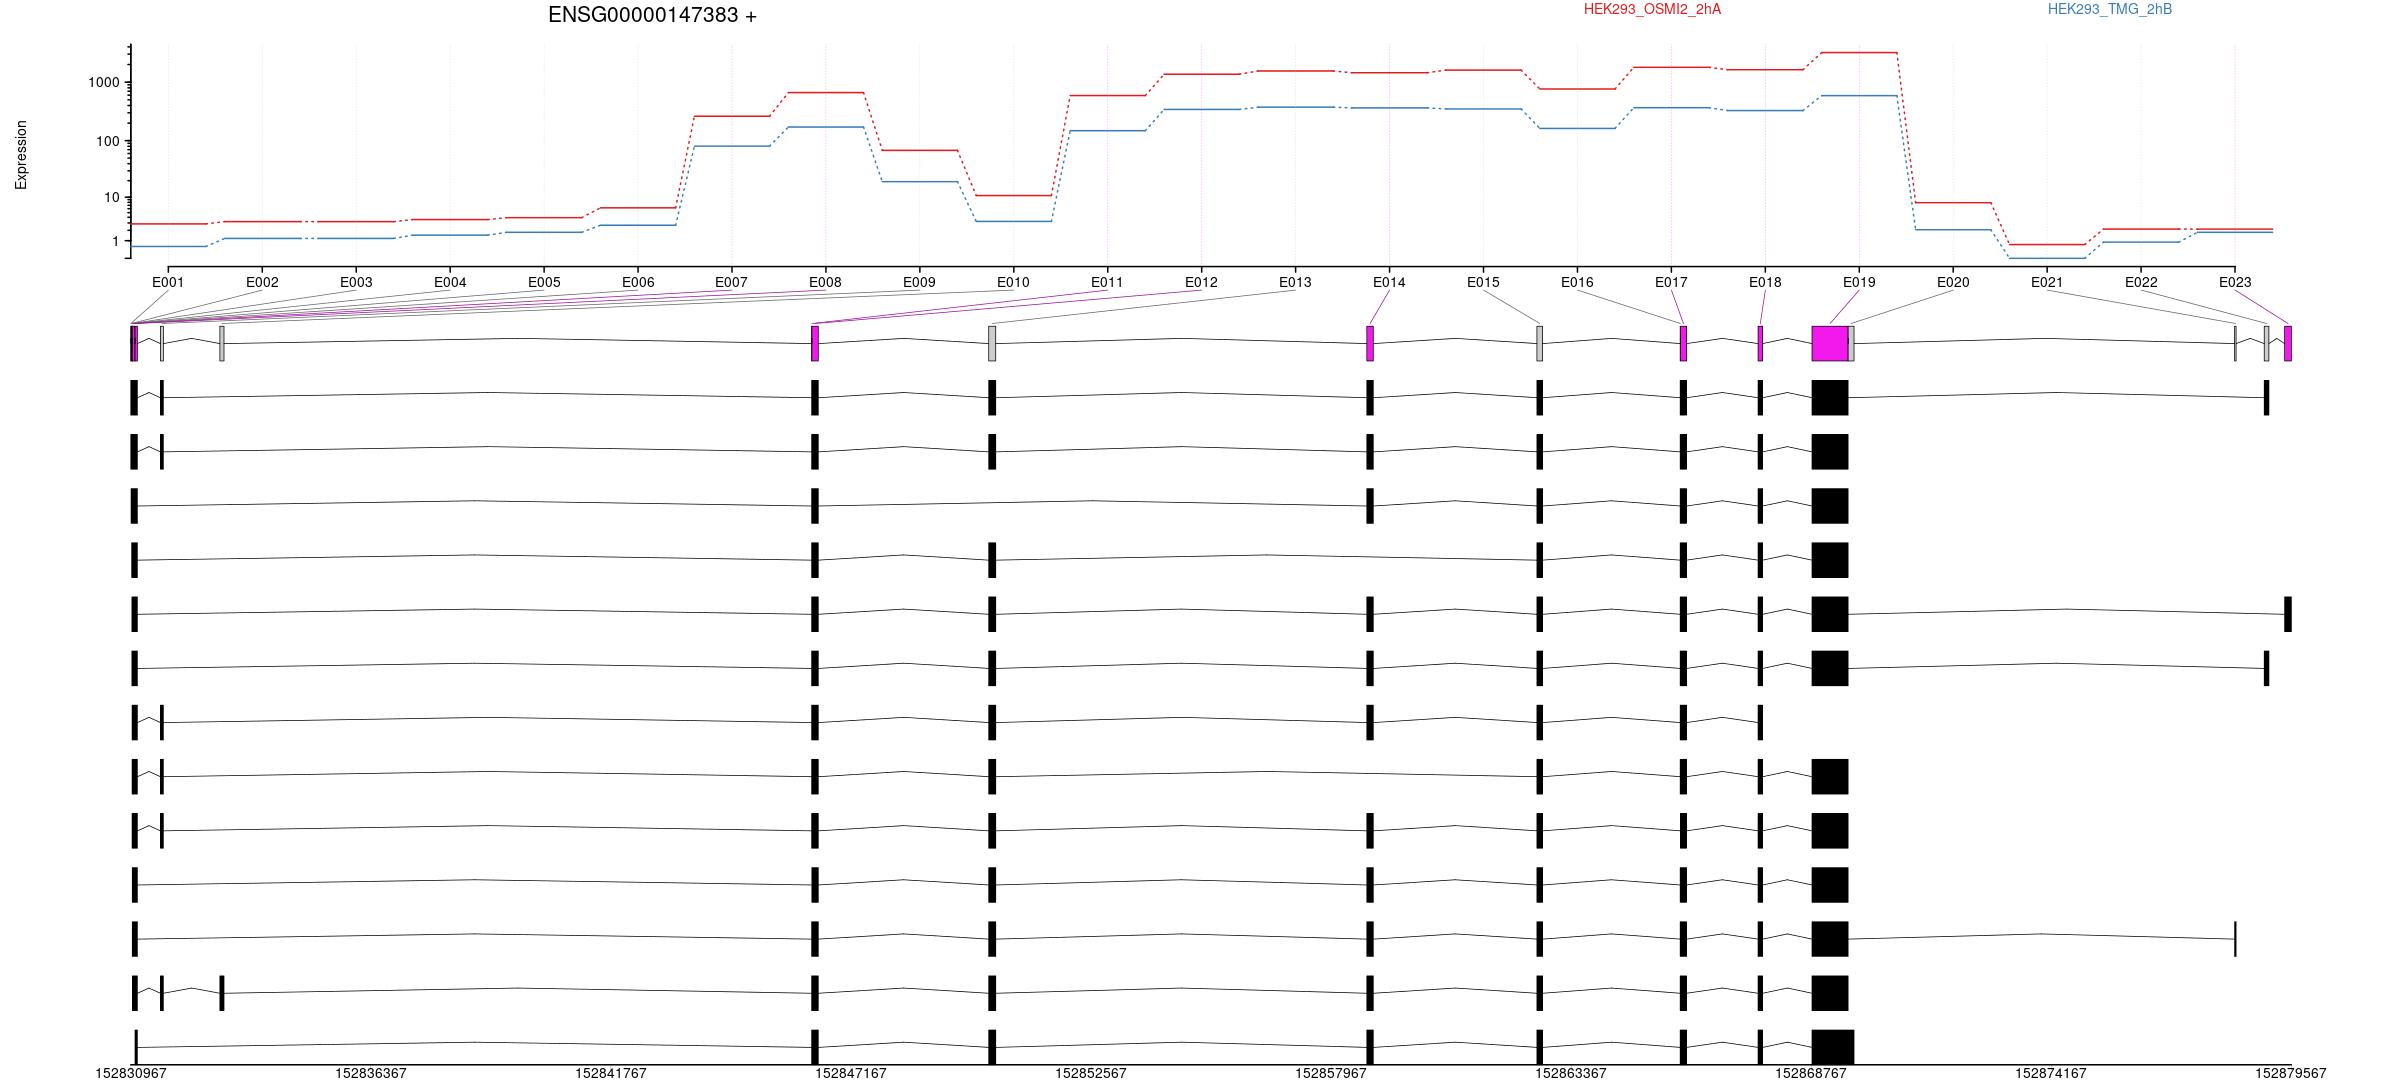This screenshot has width=2400, height=1090.
Task: Click the y-axis value 100
Action: [x=107, y=141]
